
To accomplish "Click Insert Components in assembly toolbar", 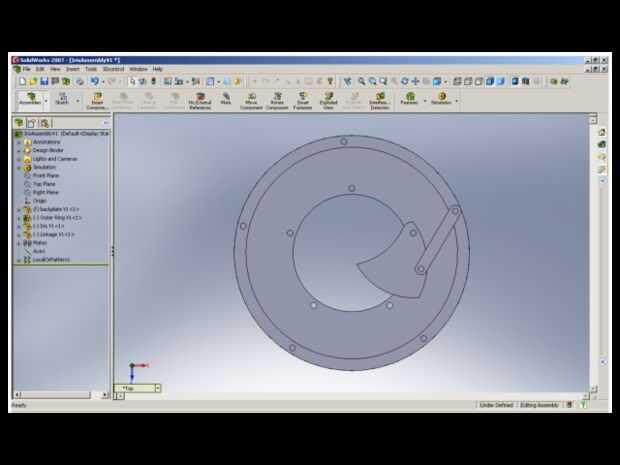I will point(97,101).
